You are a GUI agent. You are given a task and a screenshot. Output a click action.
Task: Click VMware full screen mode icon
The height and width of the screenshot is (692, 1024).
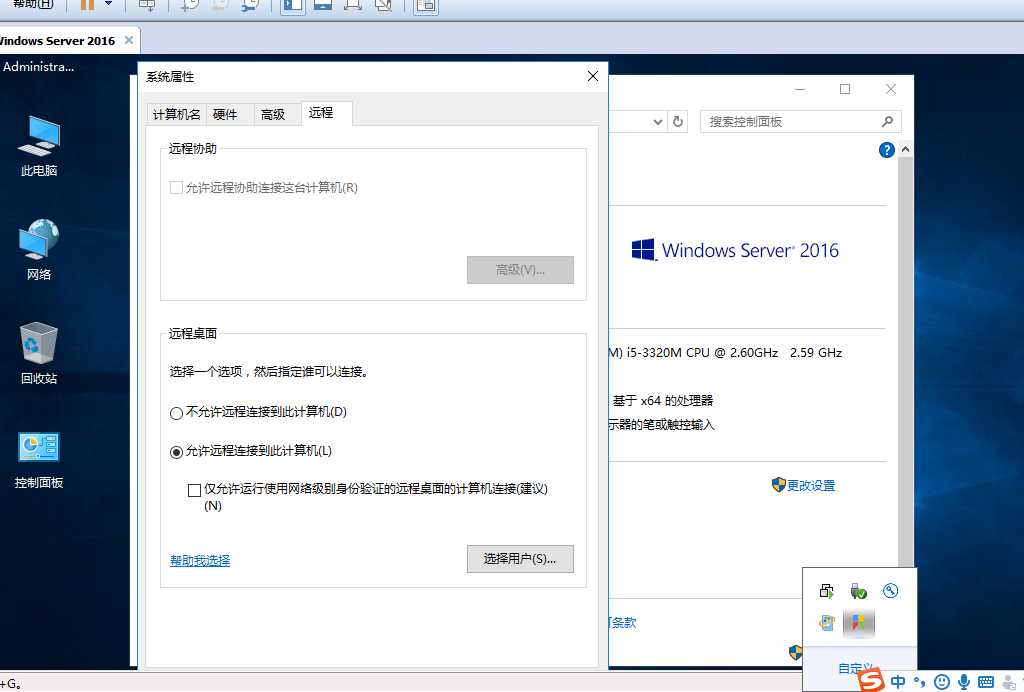pos(353,5)
